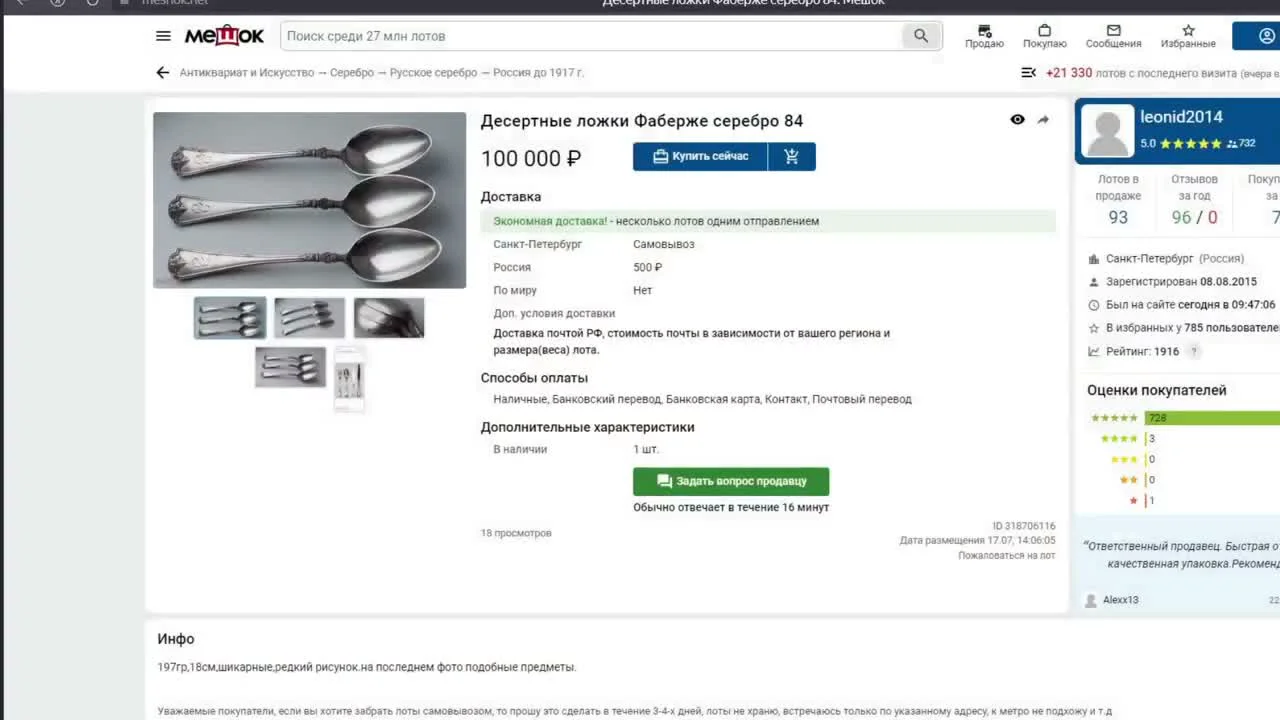Open the Покупаю menu
The width and height of the screenshot is (1280, 720).
(x=1044, y=36)
